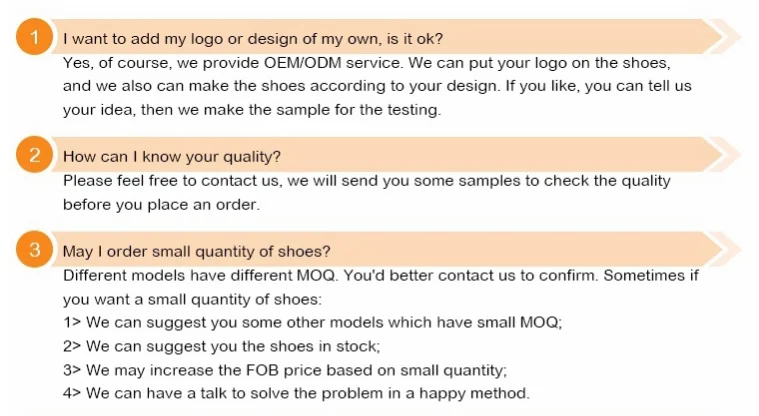The height and width of the screenshot is (416, 759).
Task: Click the orange number 1 circle
Action: pos(34,37)
